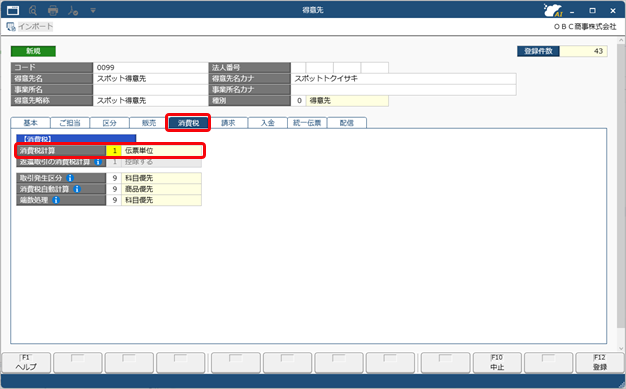Open the AI cloud assistant icon
This screenshot has width=626, height=389.
tap(553, 10)
